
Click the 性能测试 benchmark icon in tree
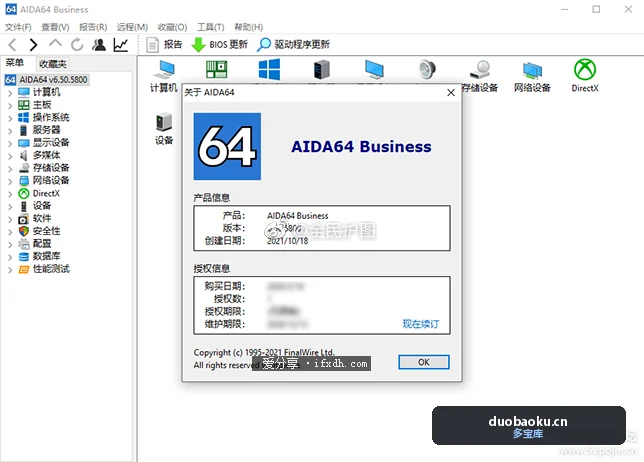(24, 269)
